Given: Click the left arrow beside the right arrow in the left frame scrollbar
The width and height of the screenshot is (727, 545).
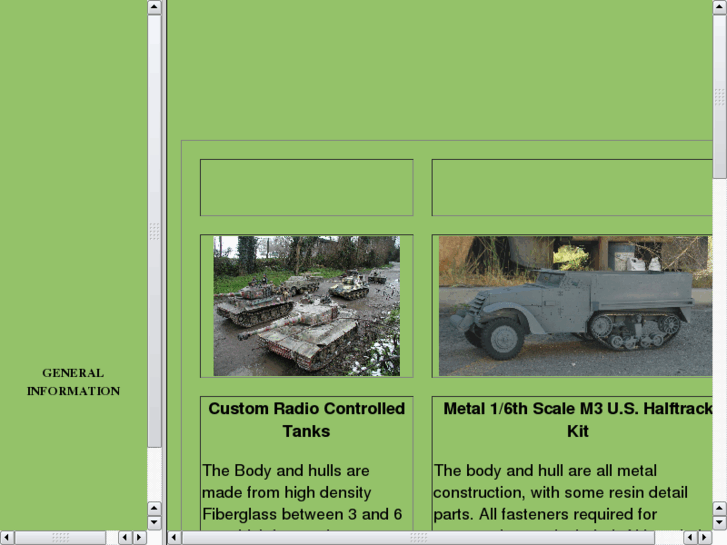Looking at the screenshot, I should 125,538.
